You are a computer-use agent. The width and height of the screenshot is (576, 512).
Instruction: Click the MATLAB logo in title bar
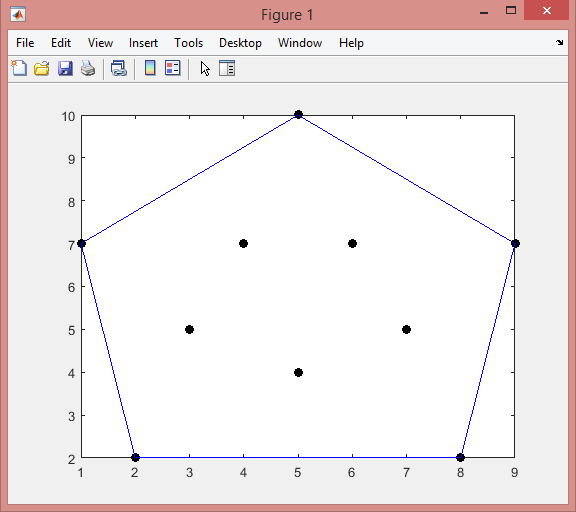pyautogui.click(x=18, y=15)
